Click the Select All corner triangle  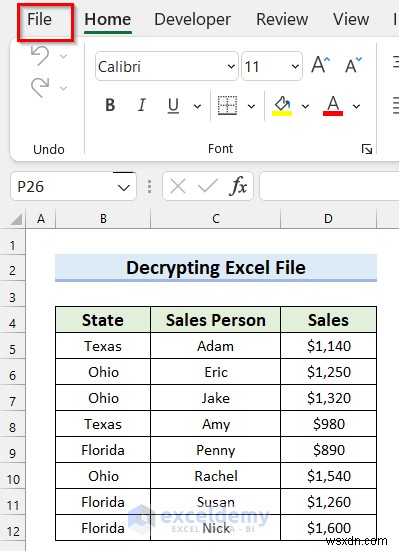coord(16,219)
